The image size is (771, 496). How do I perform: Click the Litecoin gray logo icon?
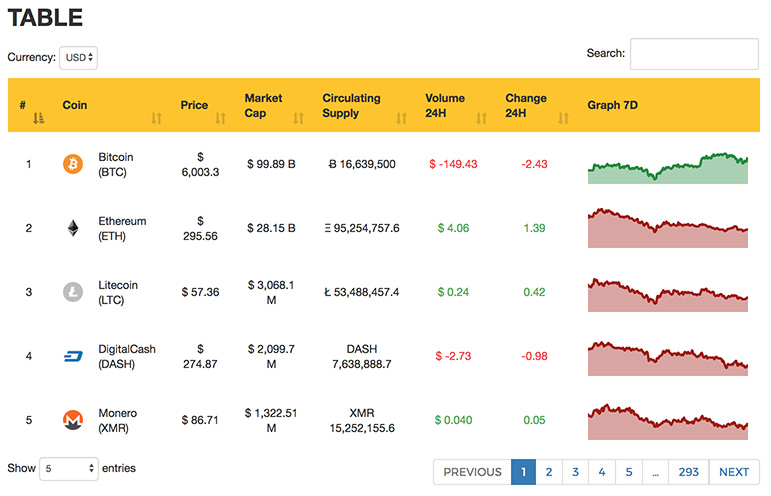(x=73, y=292)
